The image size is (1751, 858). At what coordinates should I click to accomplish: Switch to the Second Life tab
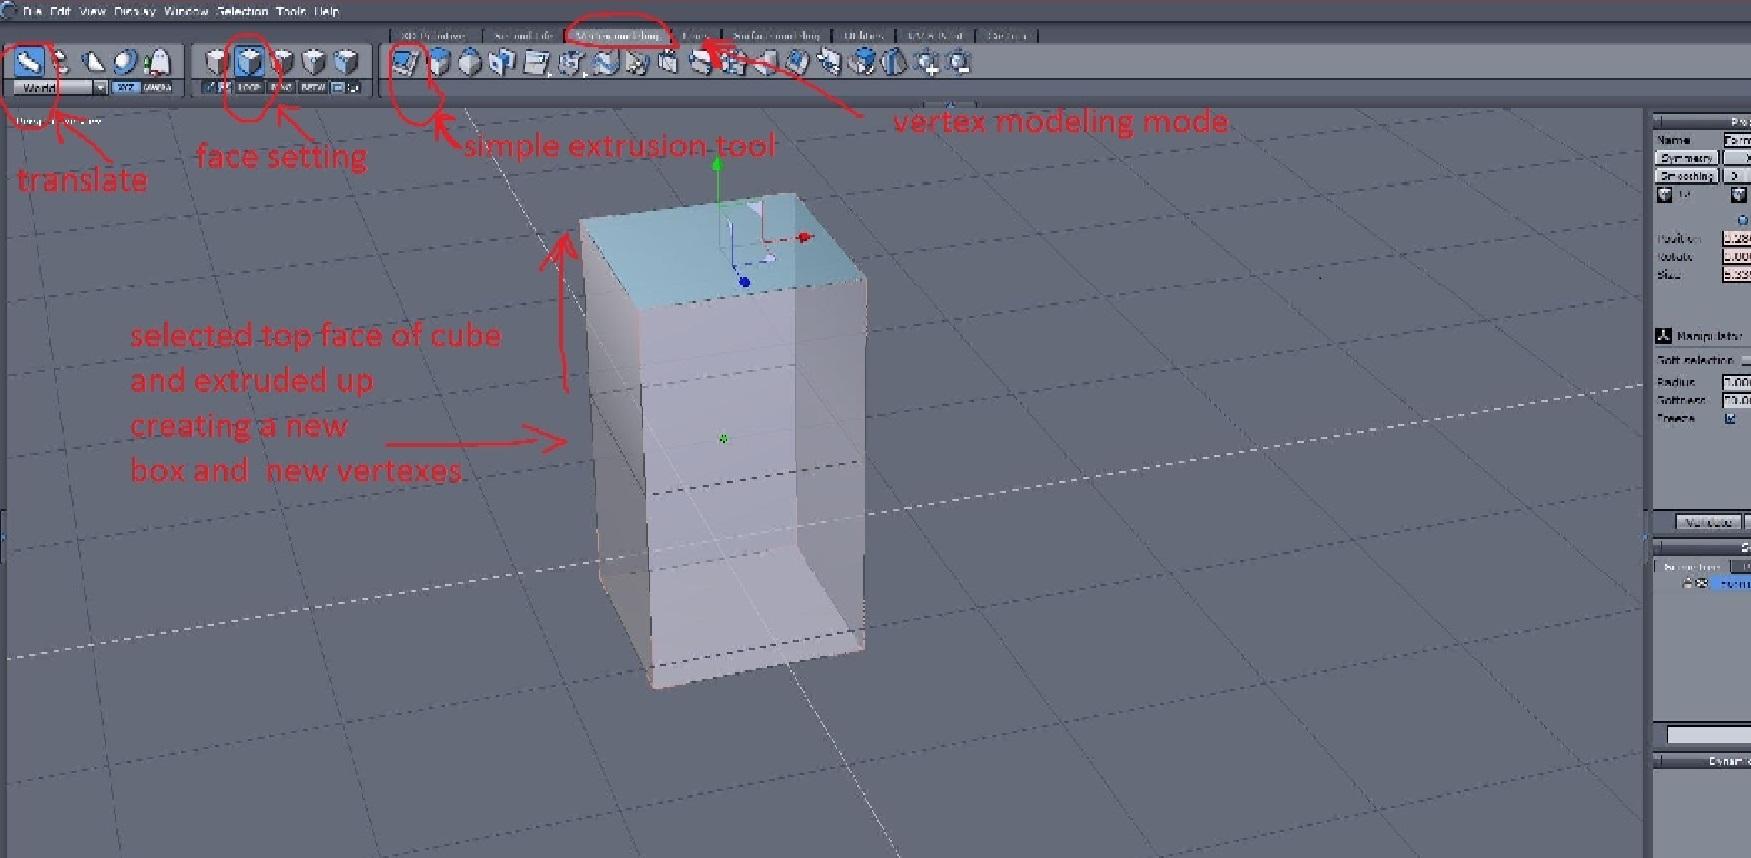point(524,35)
